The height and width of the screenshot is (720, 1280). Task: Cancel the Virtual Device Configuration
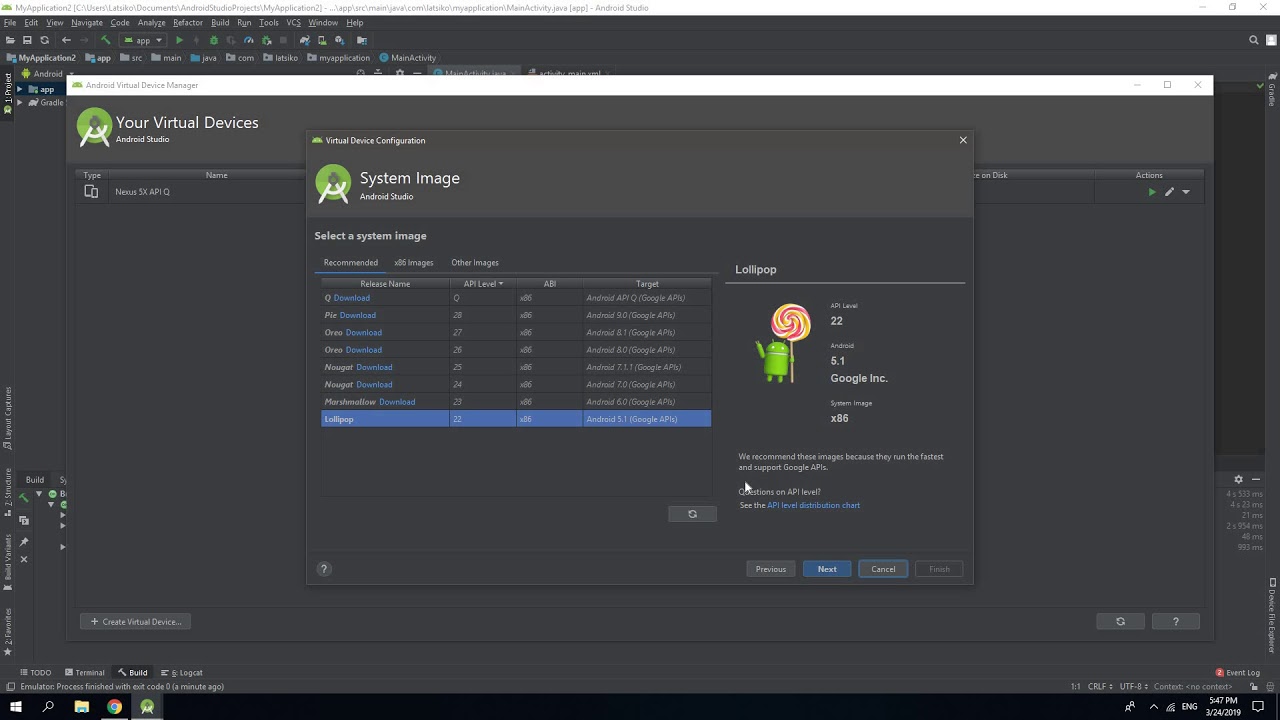(x=883, y=569)
